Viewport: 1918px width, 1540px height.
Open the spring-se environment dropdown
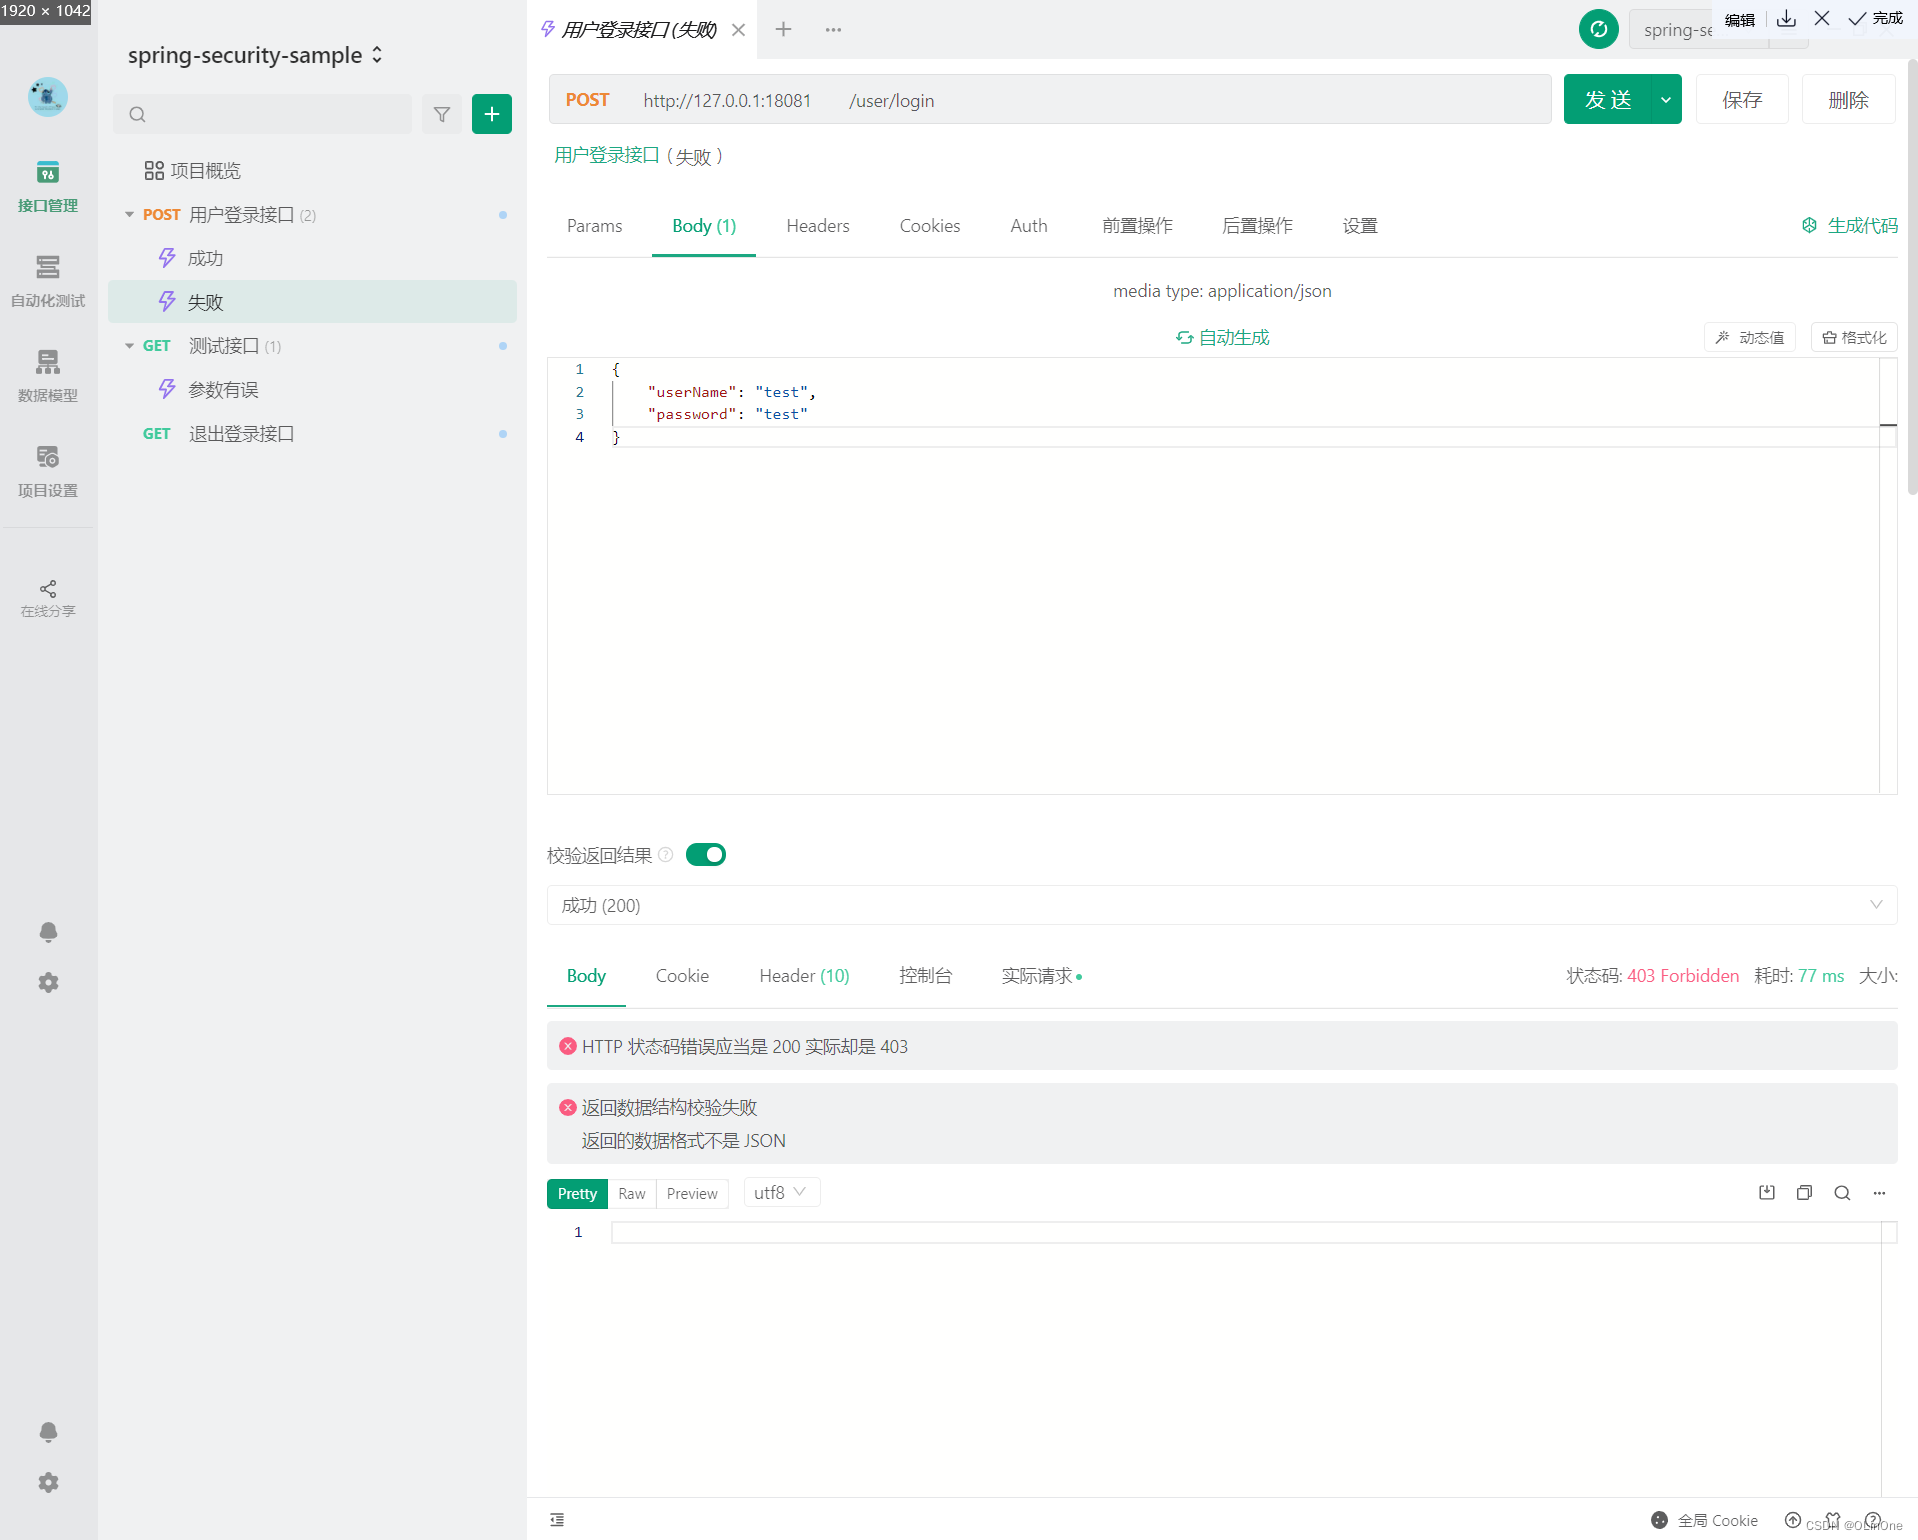[x=1719, y=29]
